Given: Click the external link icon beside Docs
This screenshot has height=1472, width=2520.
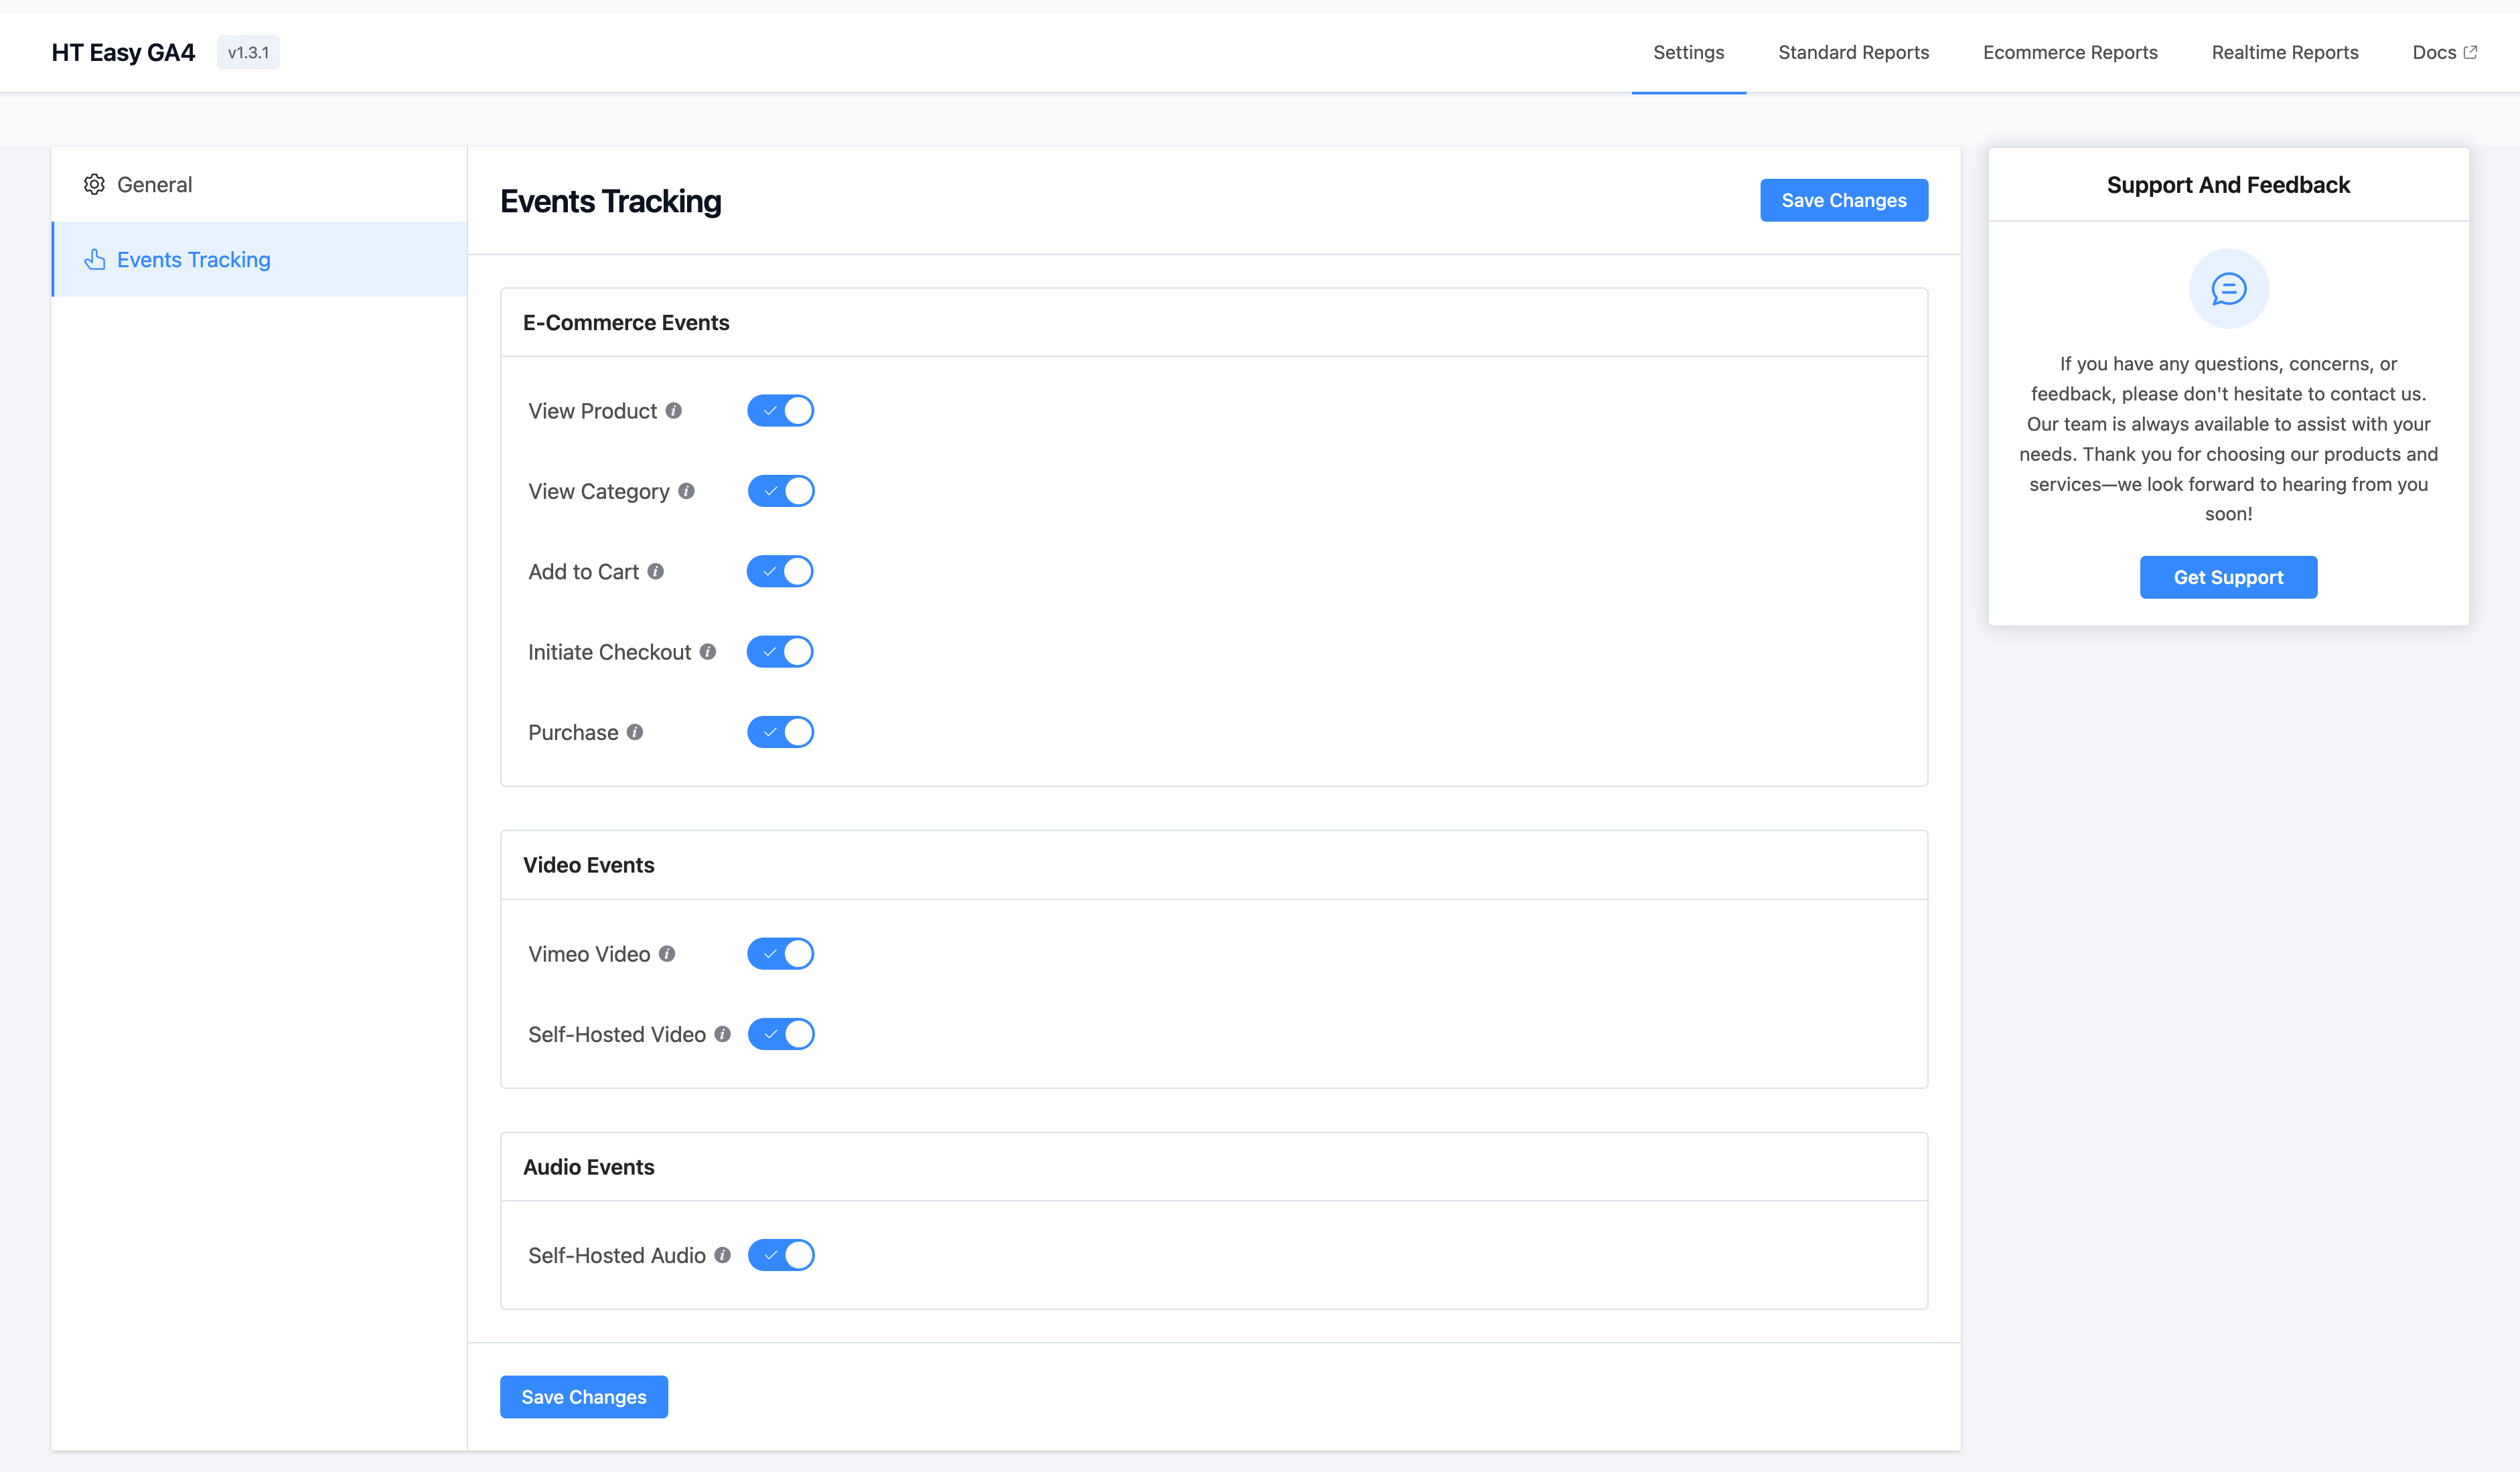Looking at the screenshot, I should click(x=2470, y=52).
